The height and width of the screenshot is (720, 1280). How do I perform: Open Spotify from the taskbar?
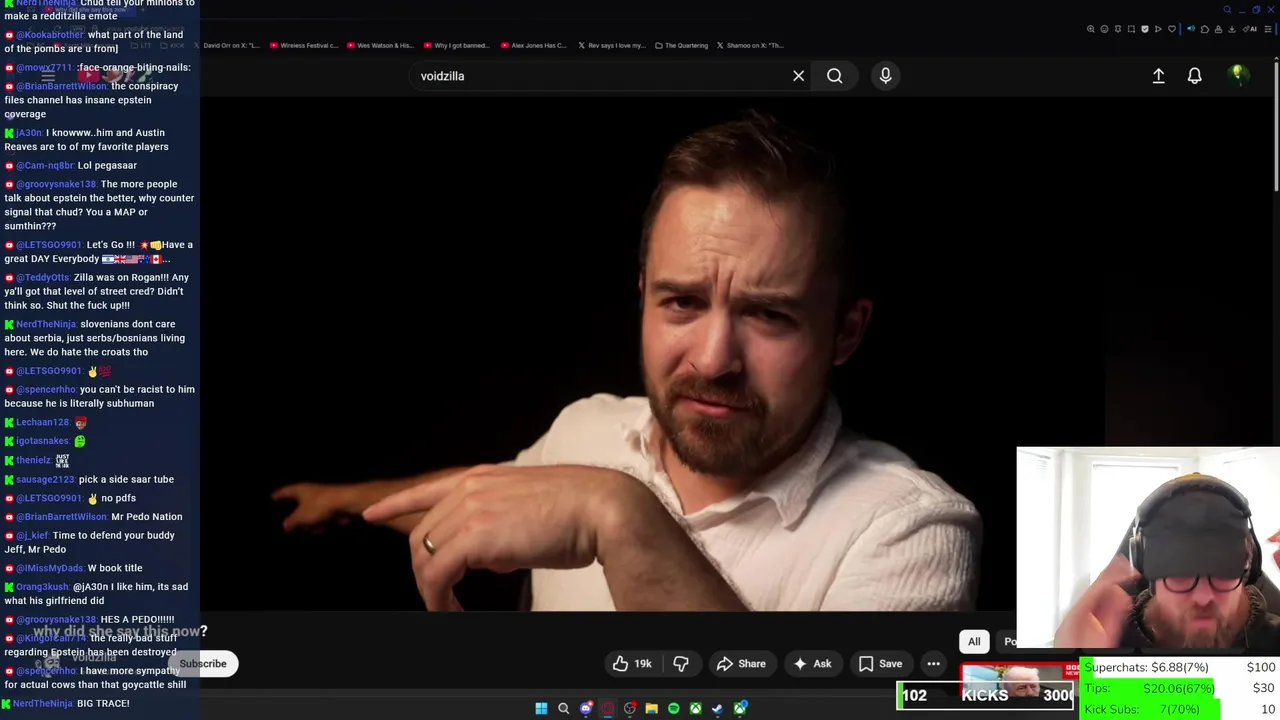pyautogui.click(x=674, y=708)
